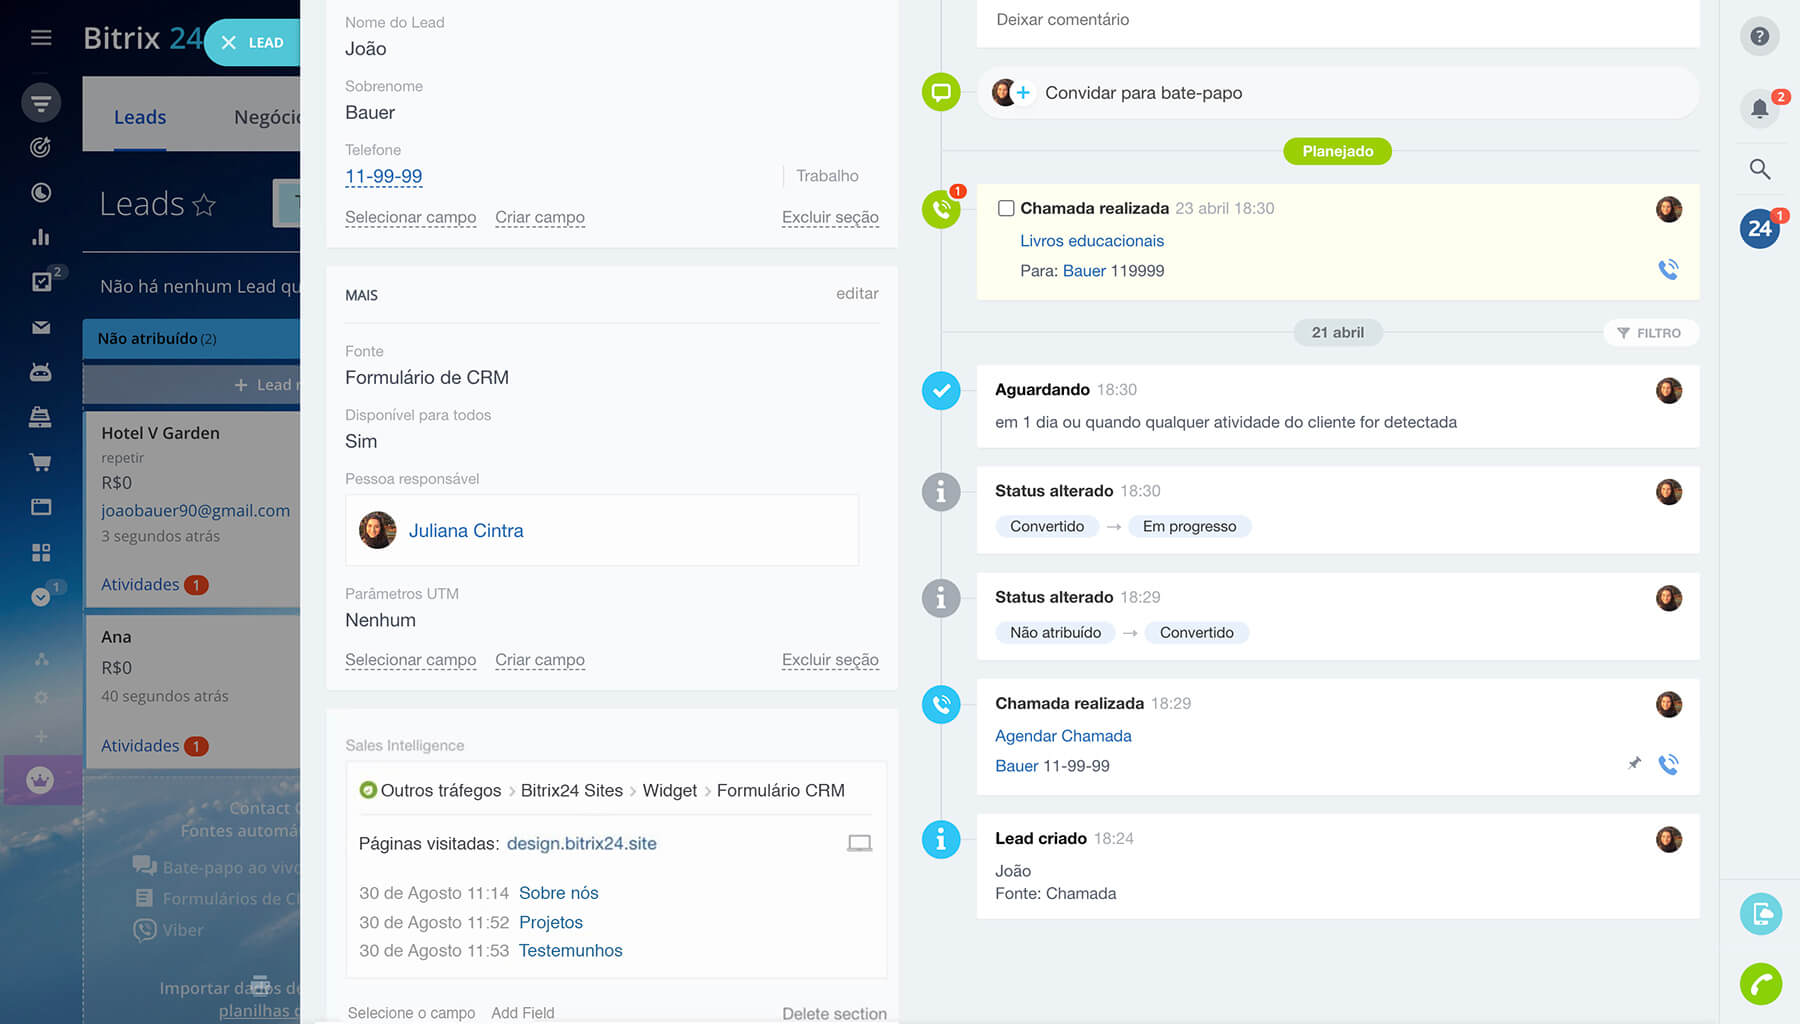1800x1024 pixels.
Task: Open the mail icon in sidebar
Action: coord(41,328)
